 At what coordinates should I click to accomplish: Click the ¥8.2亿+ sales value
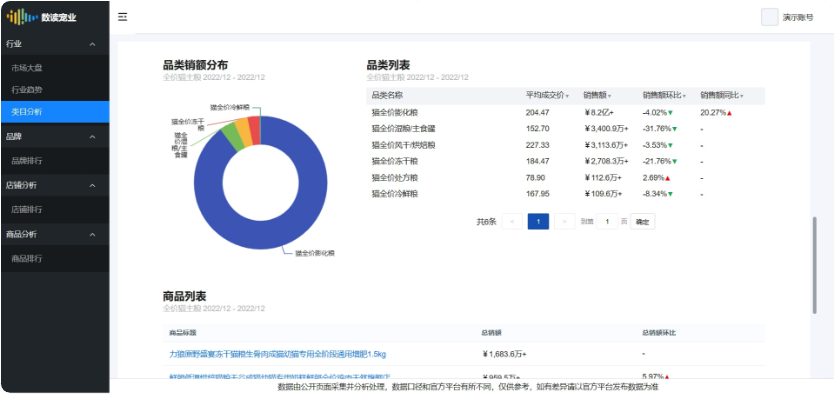point(599,112)
